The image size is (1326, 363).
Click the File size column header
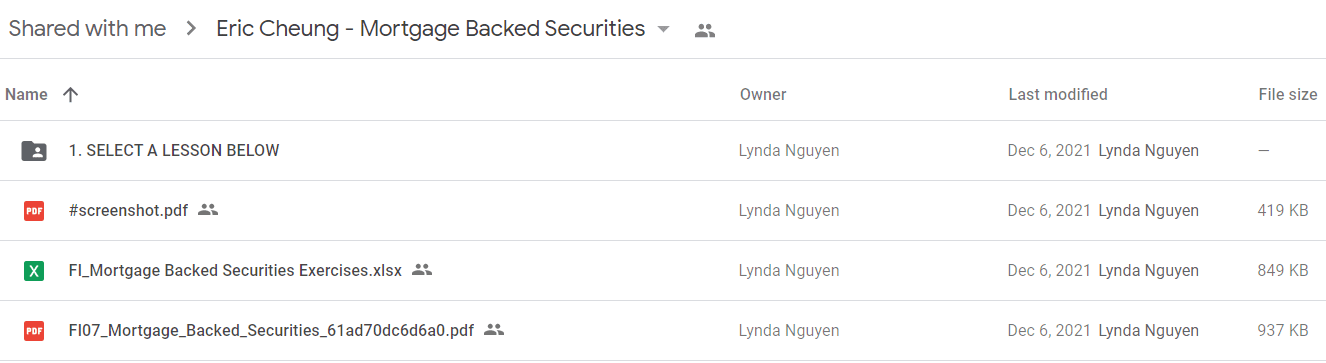coord(1288,95)
